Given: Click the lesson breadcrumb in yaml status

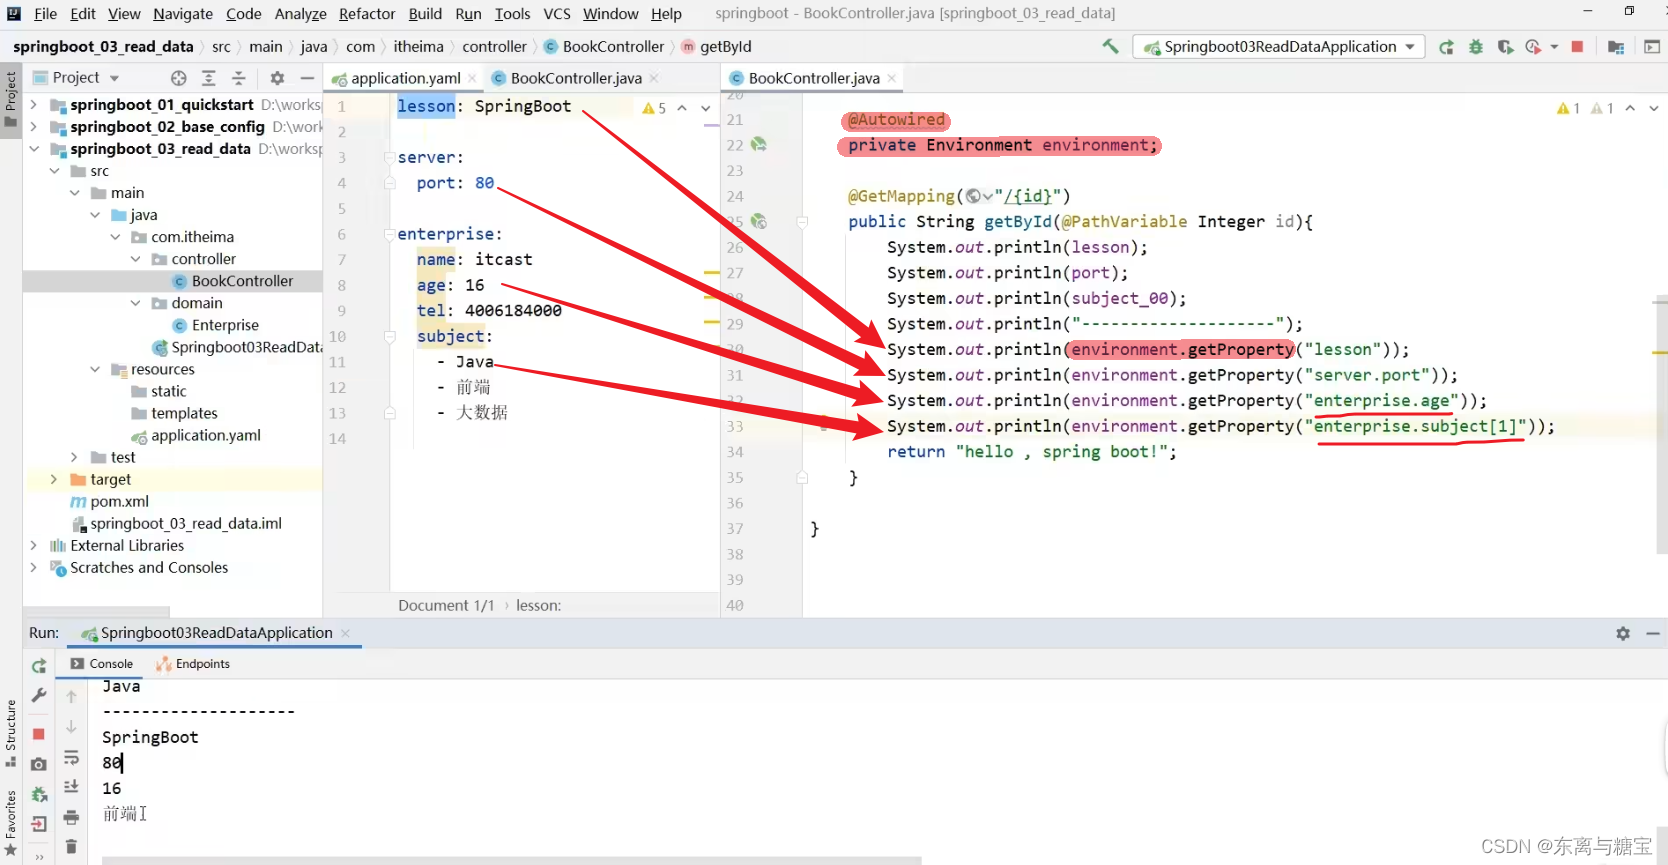Looking at the screenshot, I should click(x=538, y=606).
